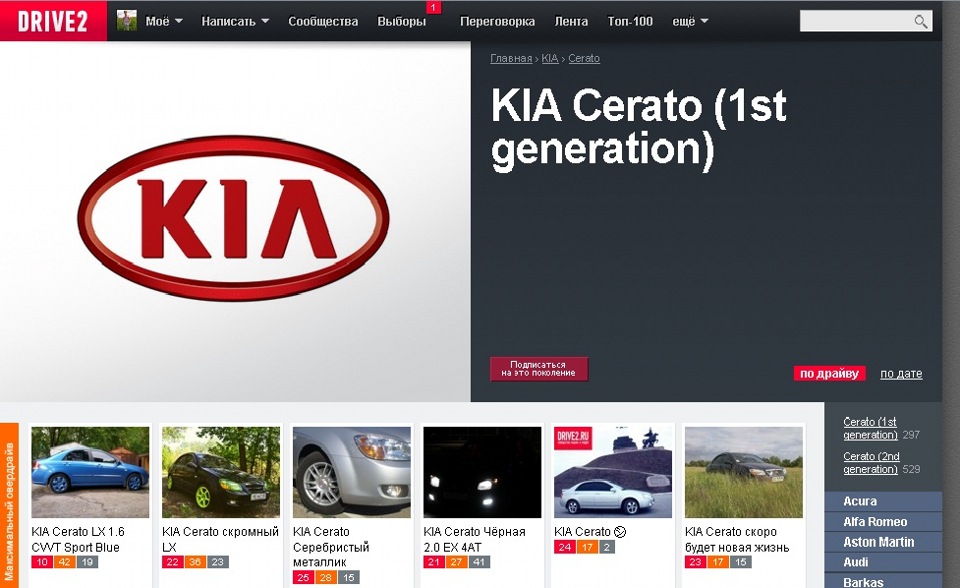
Task: Select the Aston Martin brand in sidebar
Action: click(883, 542)
